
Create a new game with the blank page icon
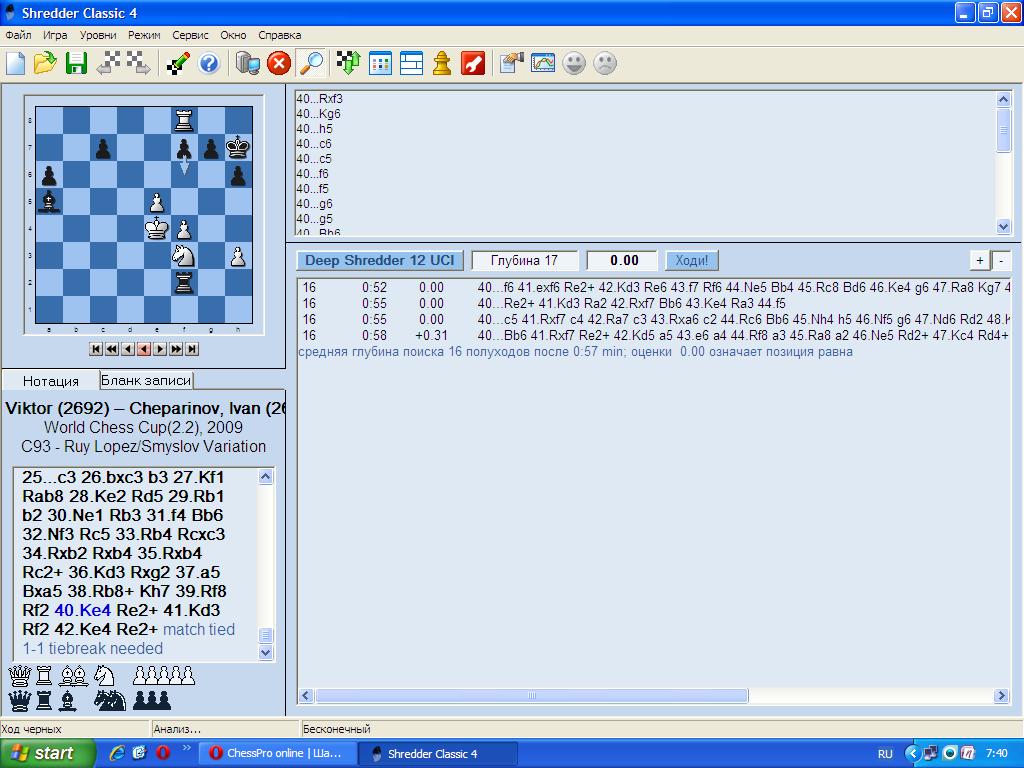pos(15,63)
